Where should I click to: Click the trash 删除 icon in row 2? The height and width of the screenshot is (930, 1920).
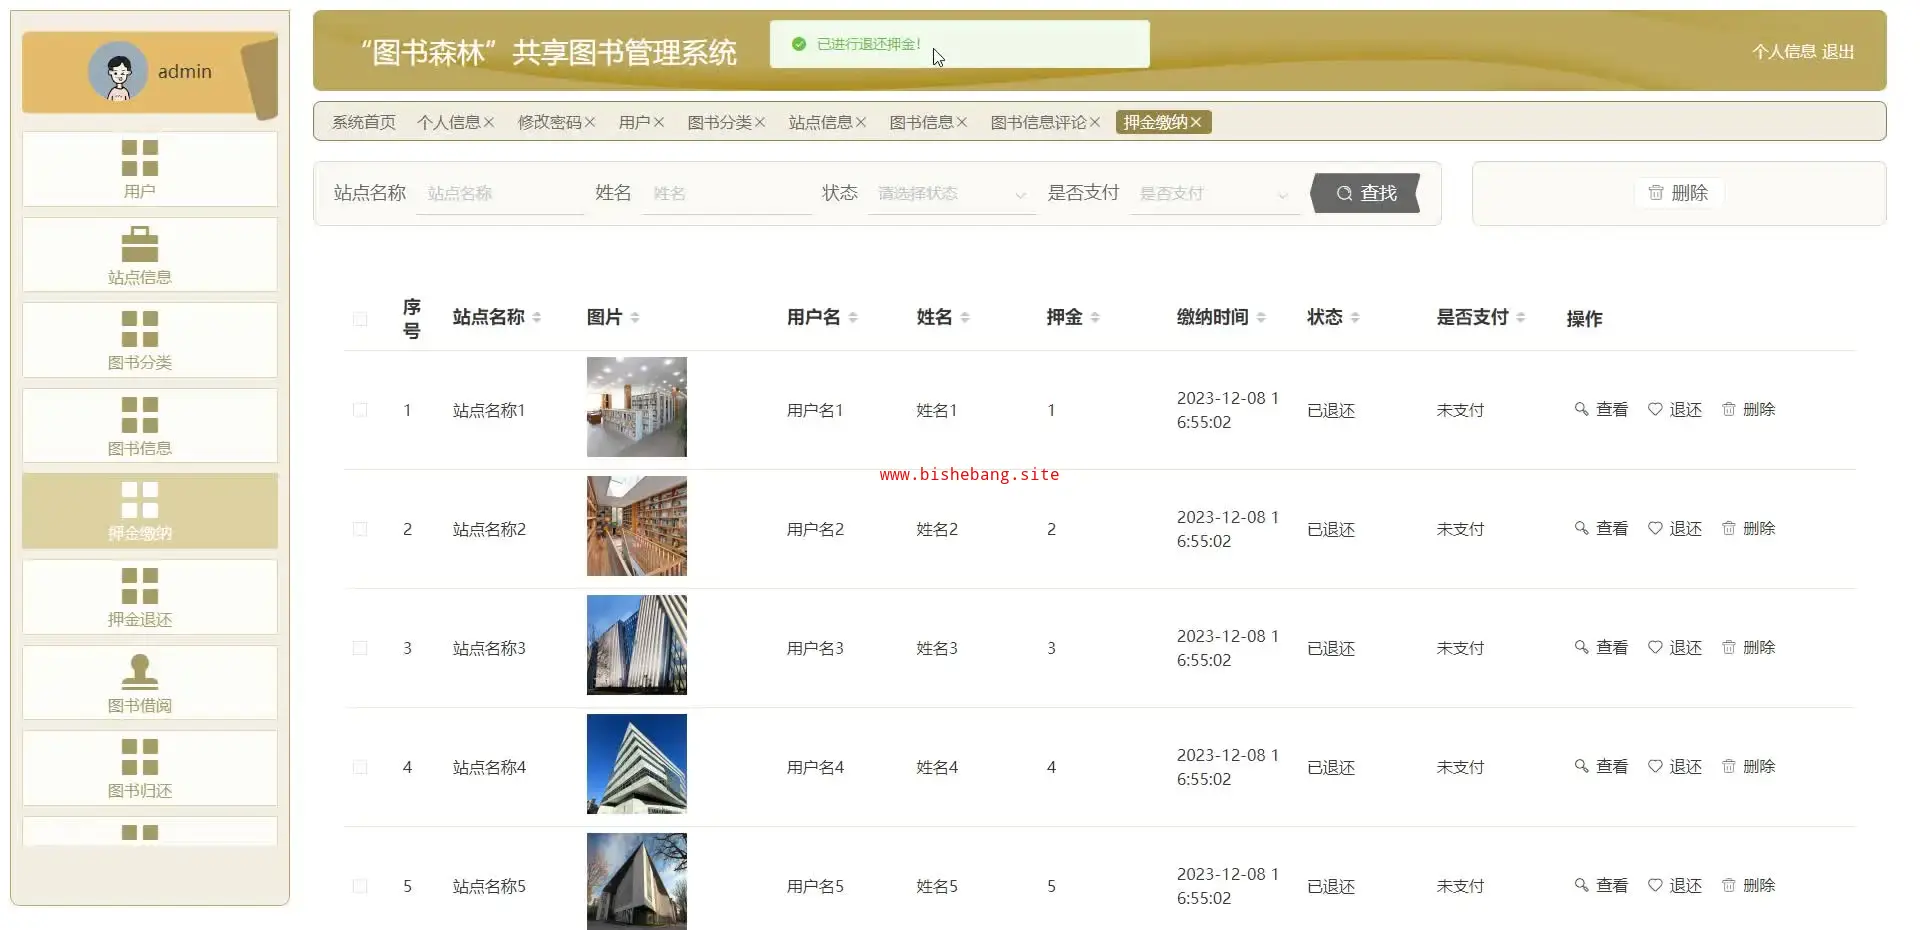(1728, 529)
